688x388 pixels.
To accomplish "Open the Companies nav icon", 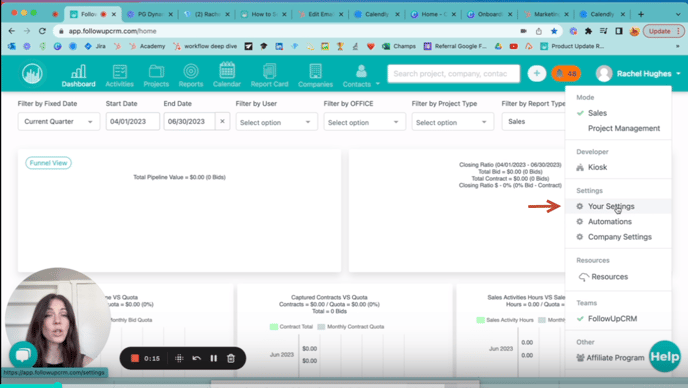I will click(x=315, y=75).
